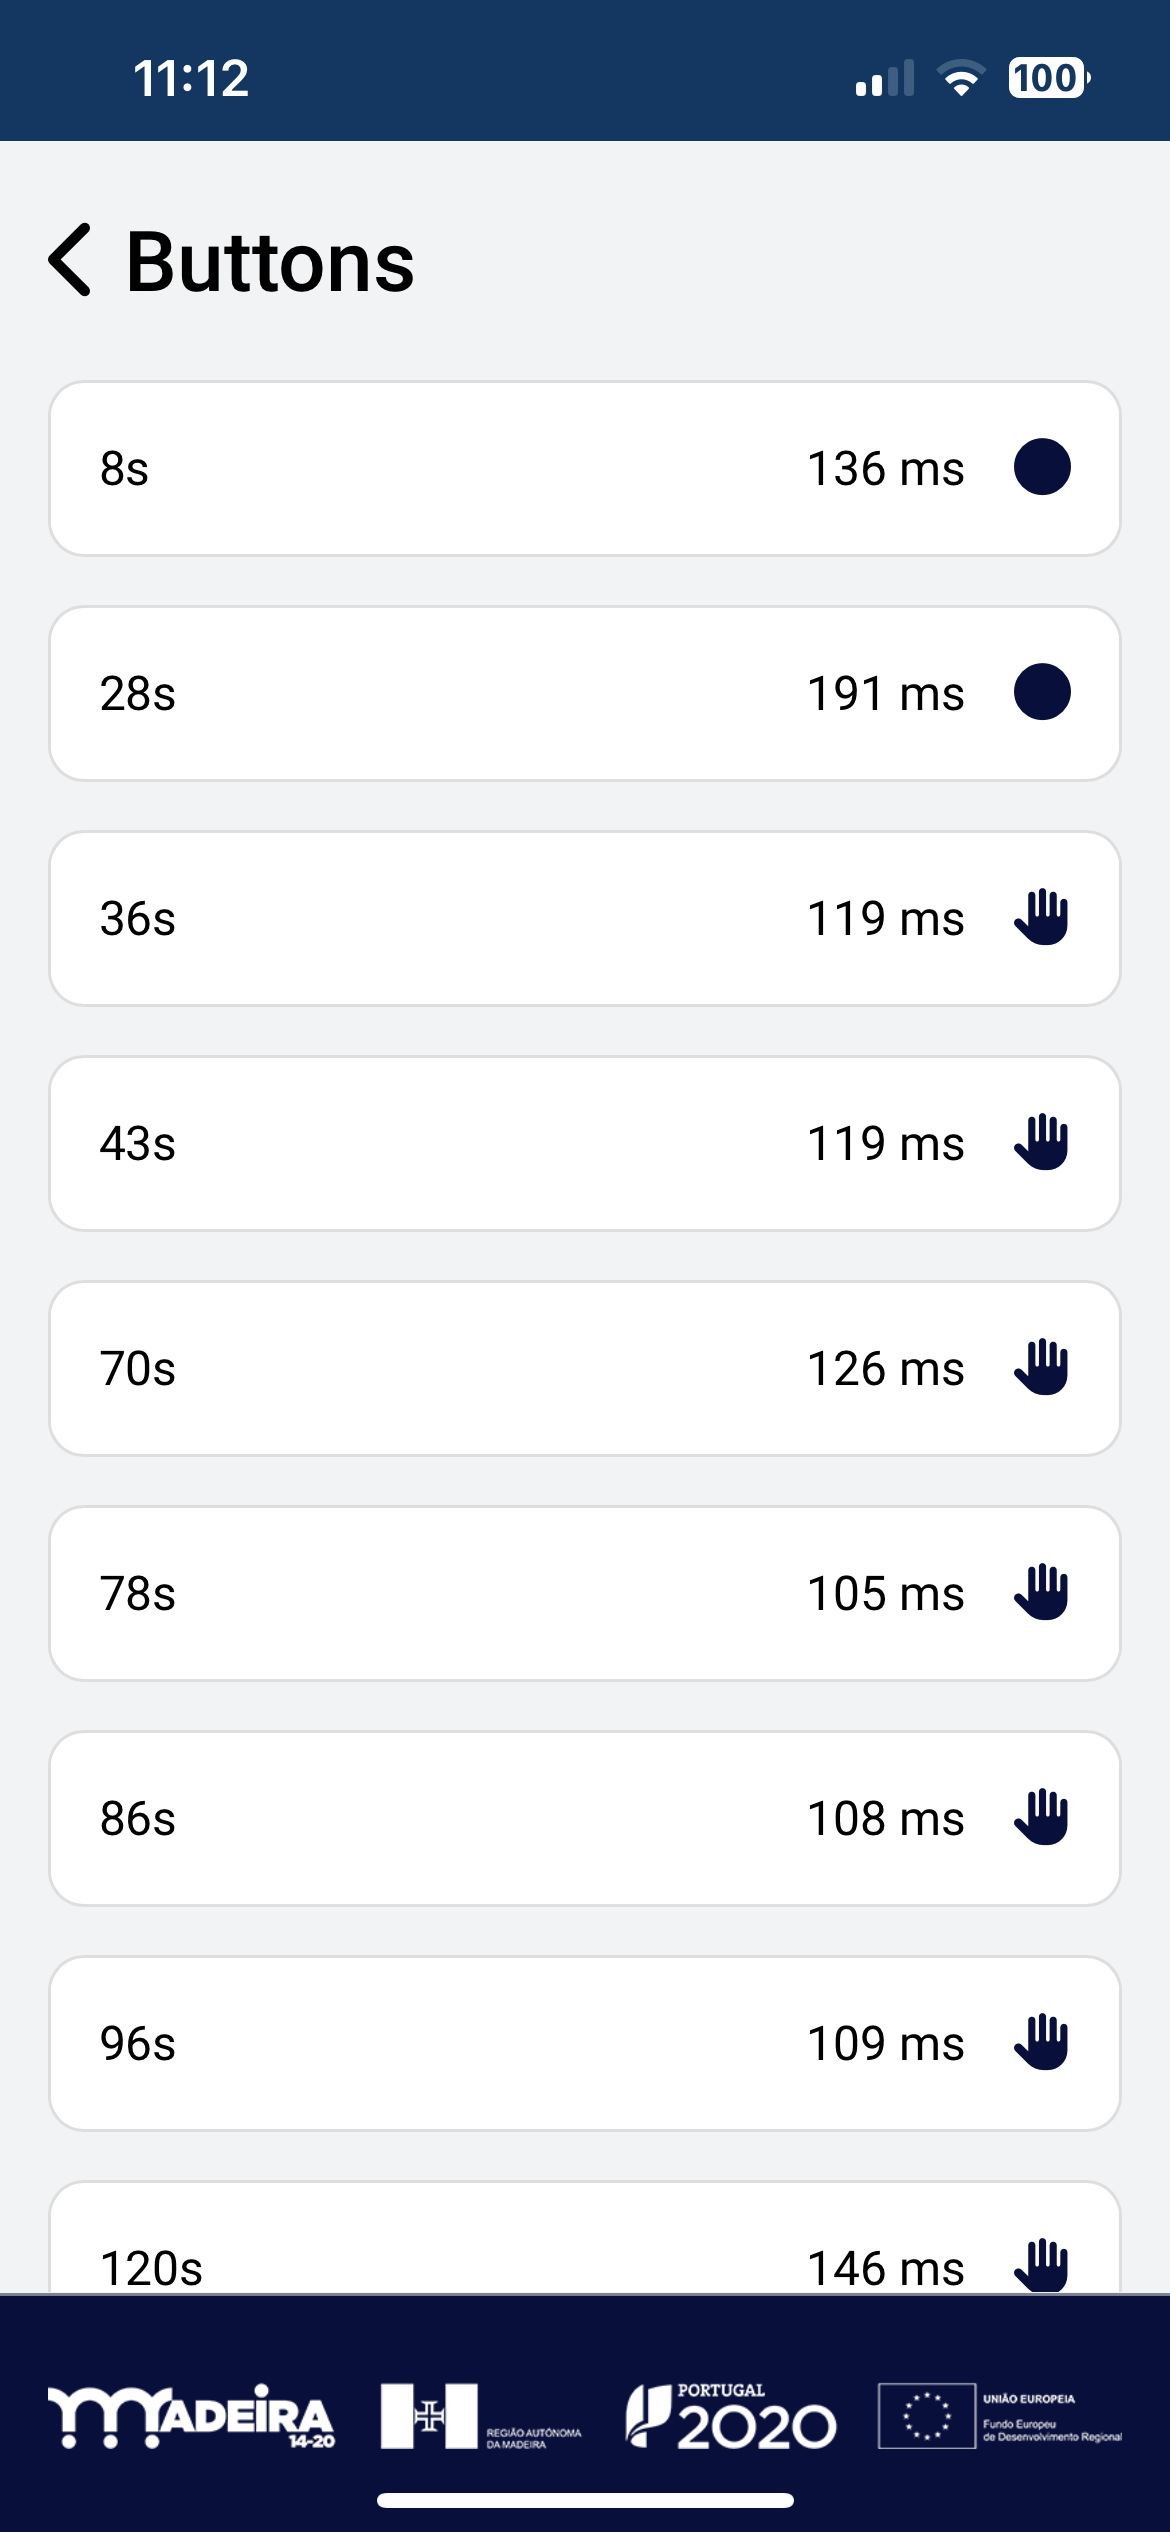Select the hand icon in the 78s row

[x=1042, y=1592]
